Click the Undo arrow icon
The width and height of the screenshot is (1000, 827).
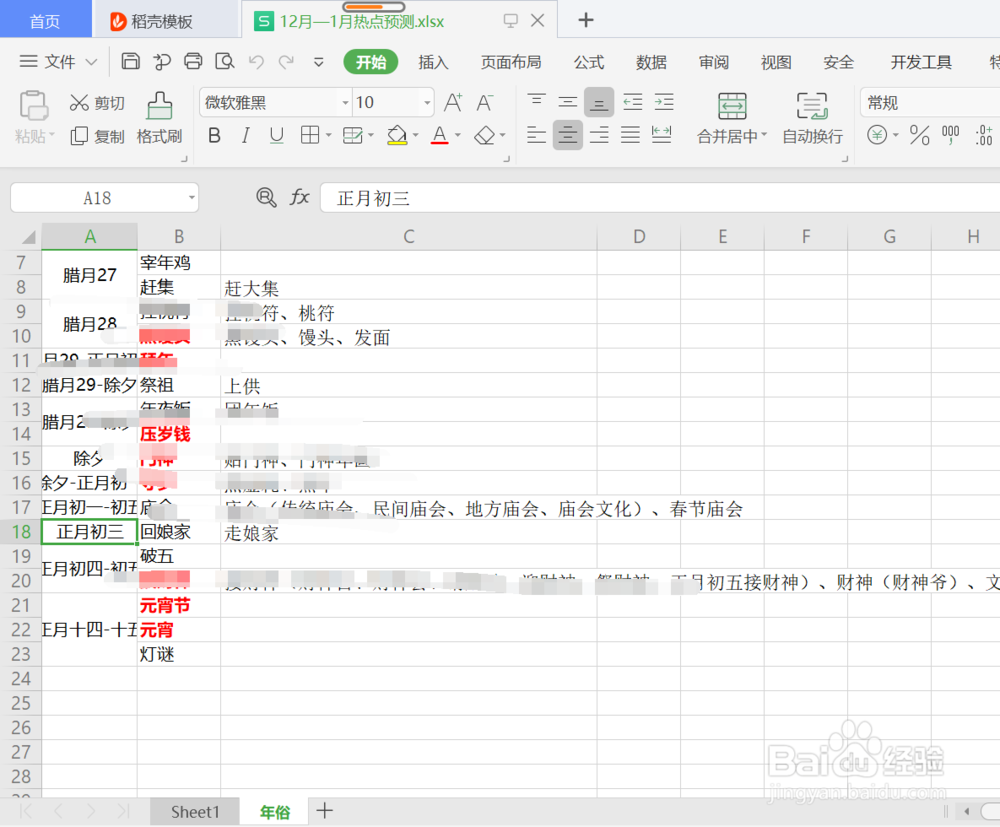[256, 61]
